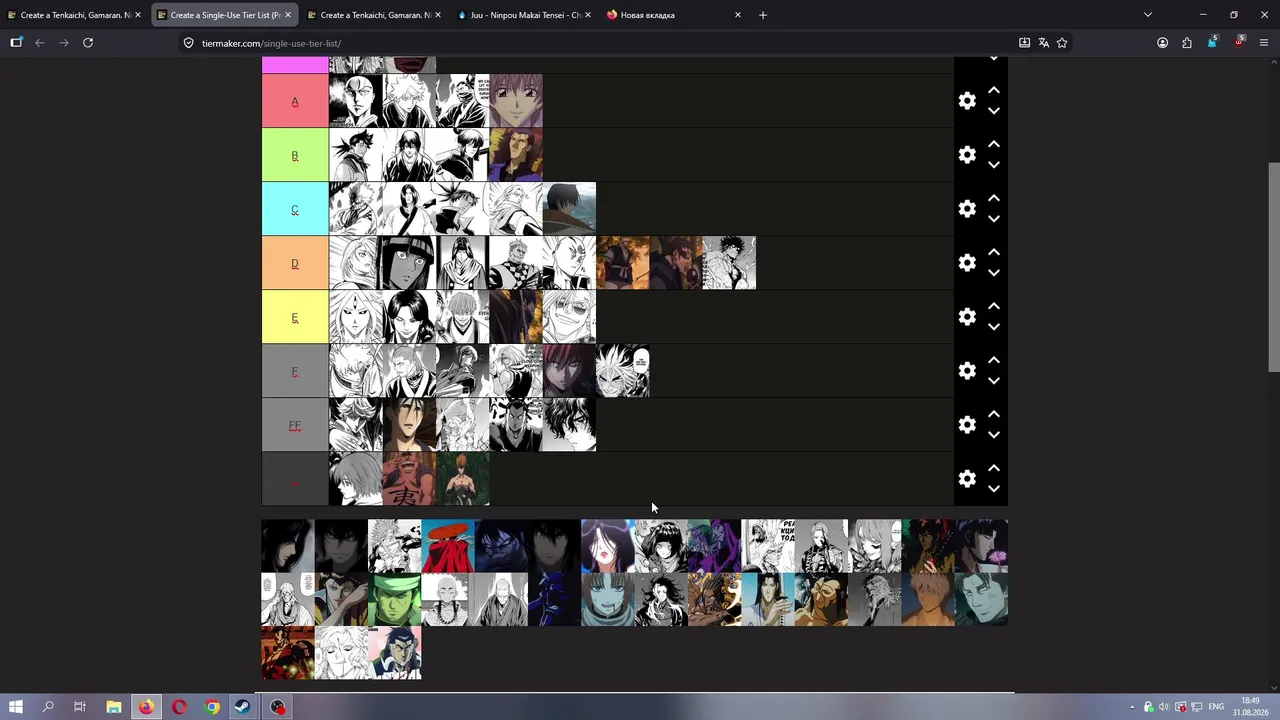Viewport: 1280px width, 720px height.
Task: Edit the tier E label
Action: 295,318
